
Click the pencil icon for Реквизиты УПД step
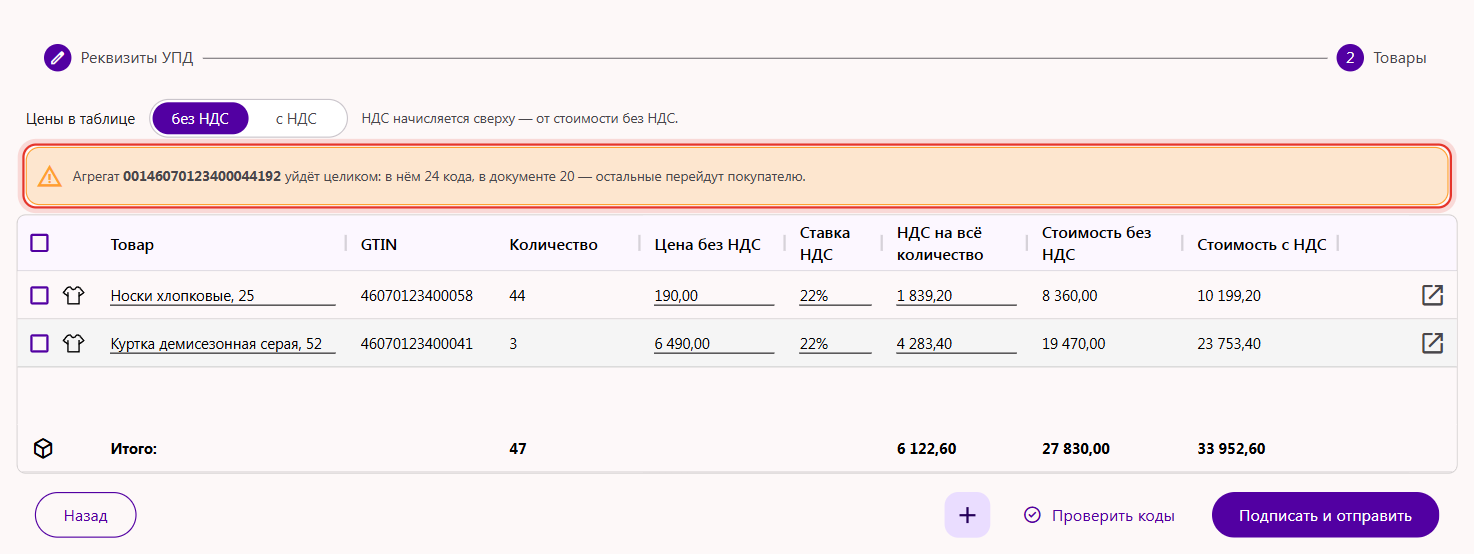click(58, 58)
